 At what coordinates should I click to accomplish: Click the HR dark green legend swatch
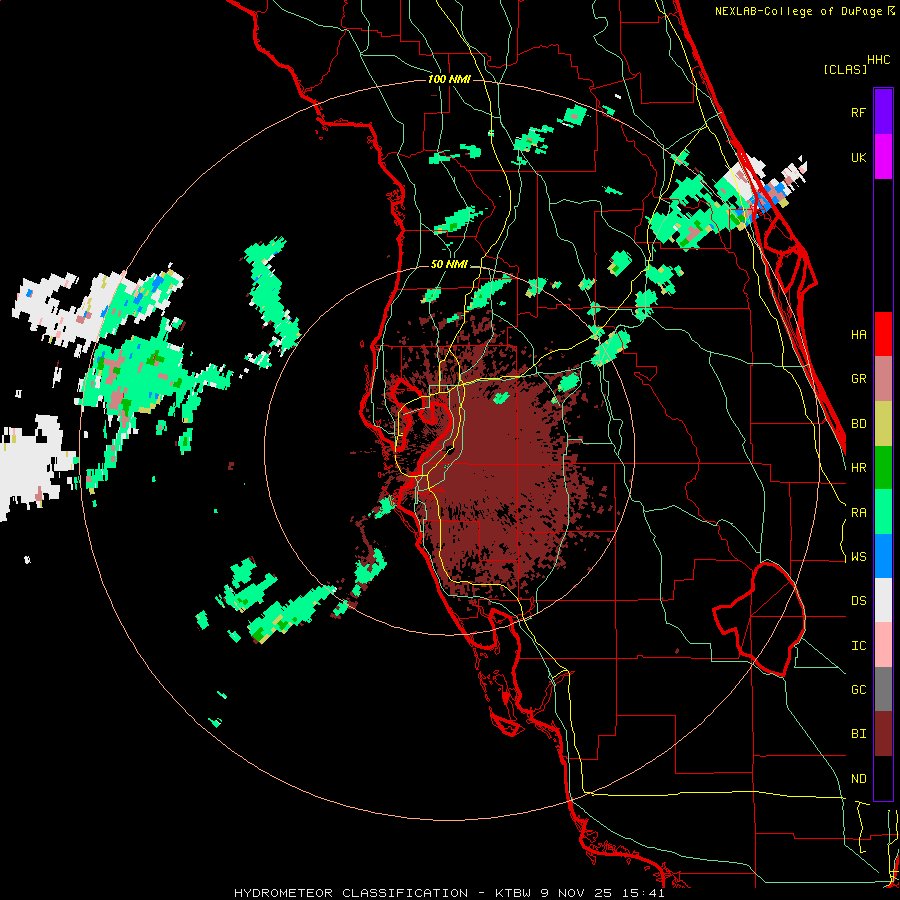pyautogui.click(x=883, y=467)
